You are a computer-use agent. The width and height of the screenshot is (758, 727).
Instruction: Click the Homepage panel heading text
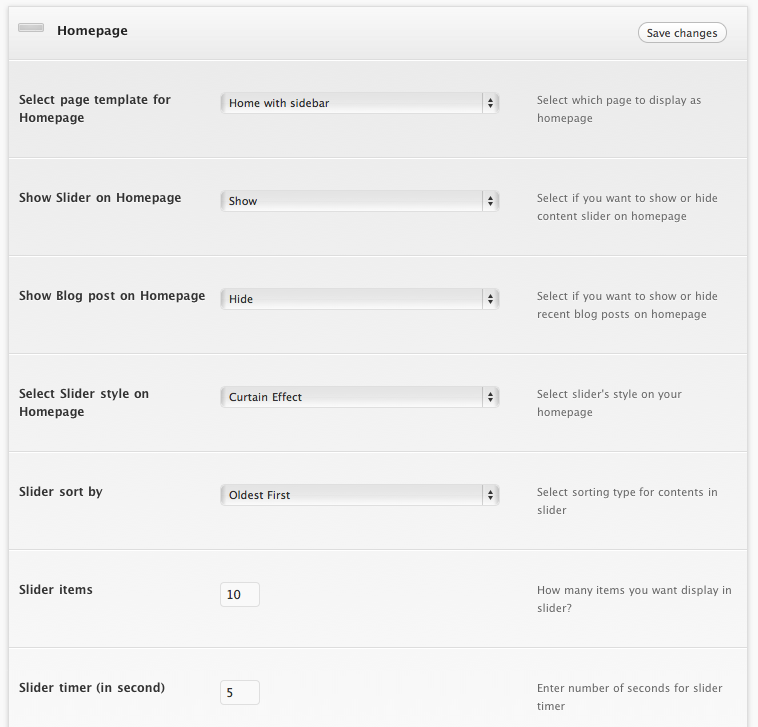92,31
